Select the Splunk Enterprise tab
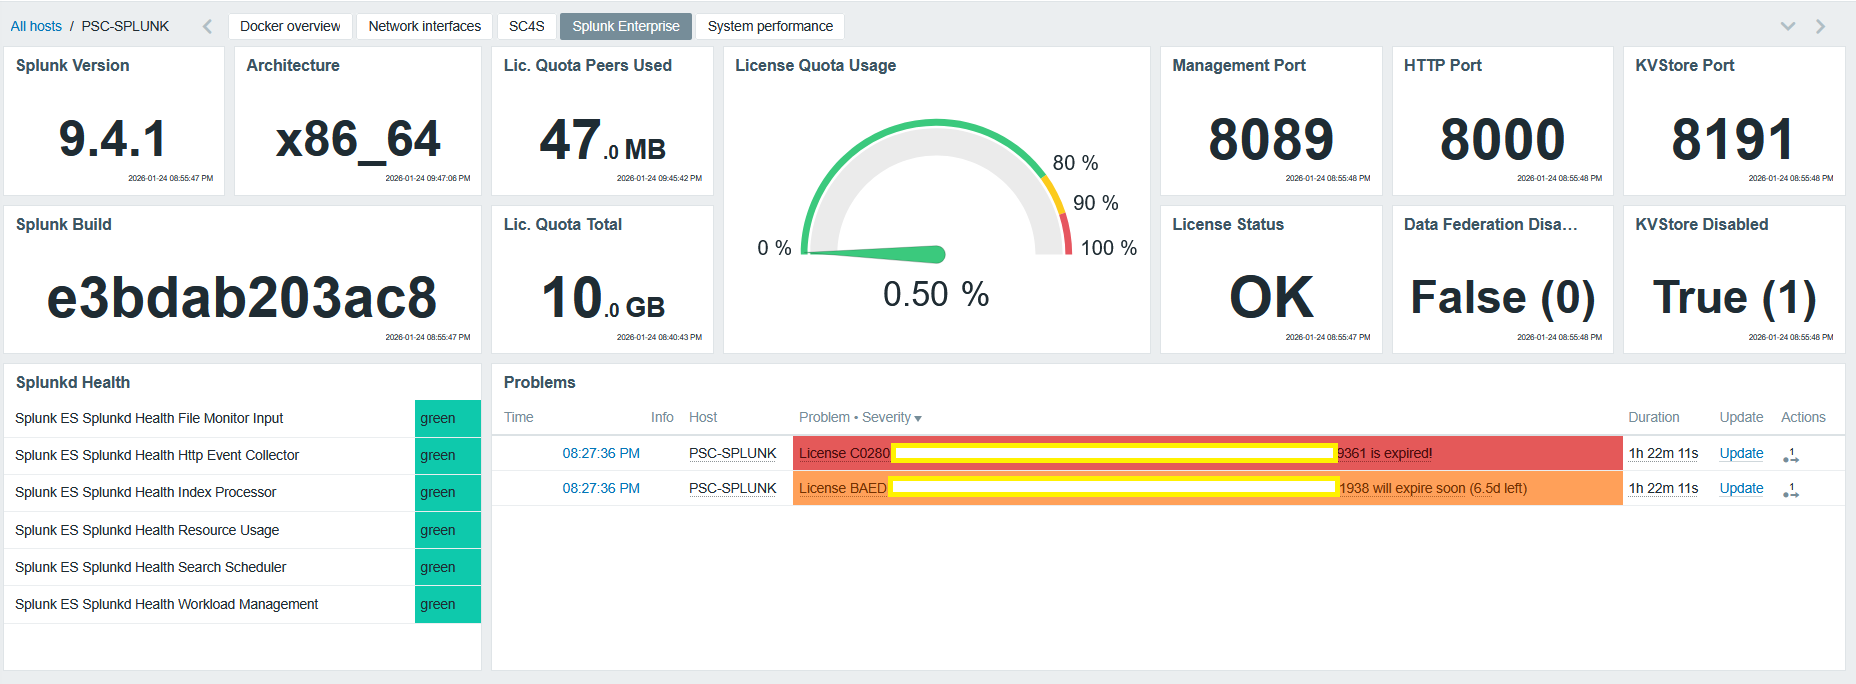This screenshot has height=684, width=1856. coord(625,26)
